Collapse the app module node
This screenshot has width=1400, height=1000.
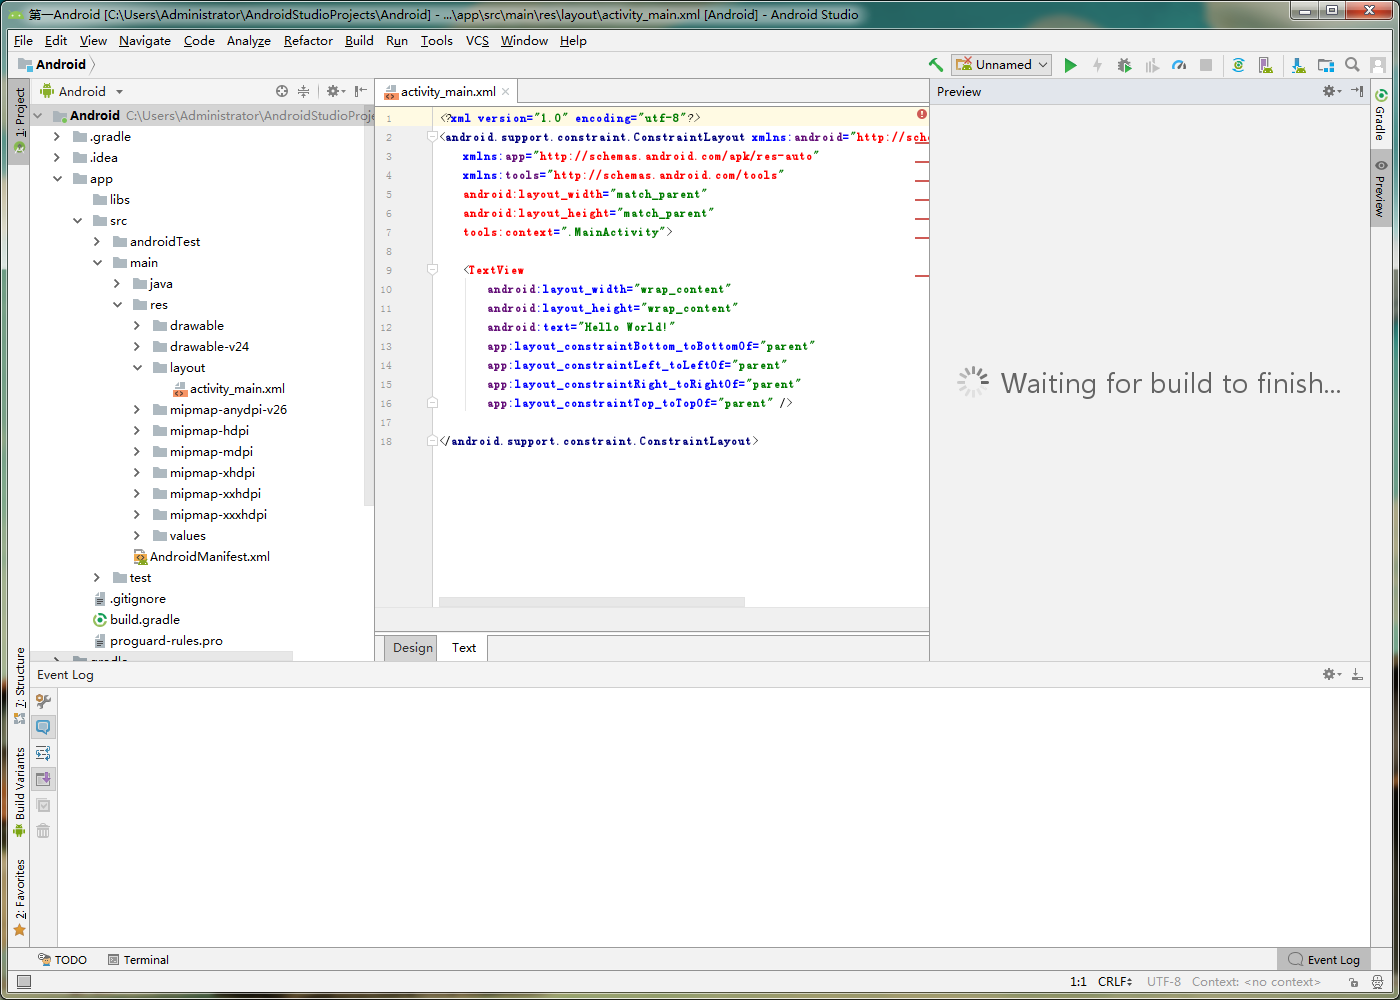57,179
